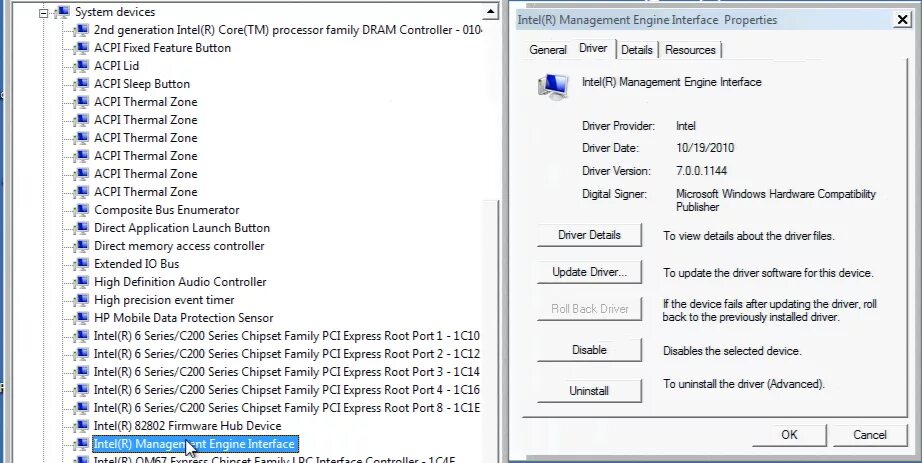This screenshot has height=463, width=922.
Task: Click the Properties dialog title bar text
Action: coord(647,20)
